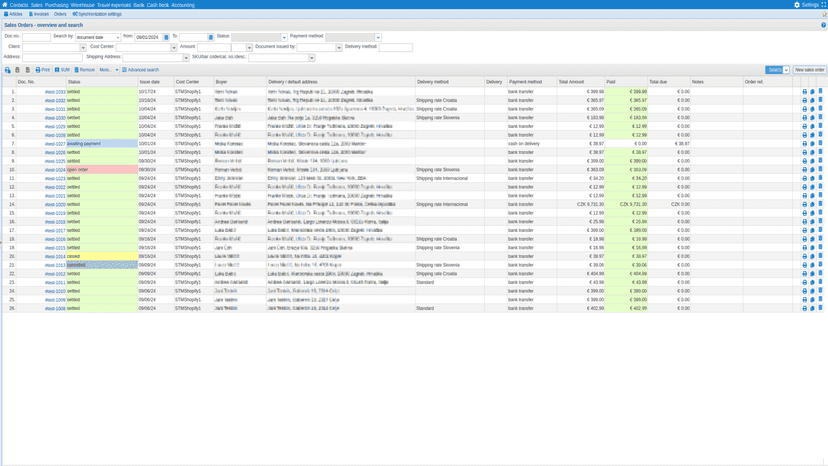Screen dimensions: 828x466
Task: Open the Accounting menu
Action: point(183,5)
